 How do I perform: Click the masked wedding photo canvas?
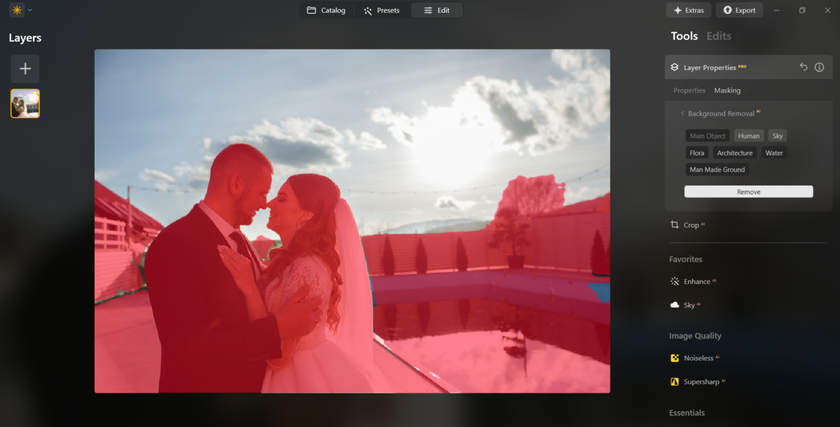pyautogui.click(x=352, y=221)
